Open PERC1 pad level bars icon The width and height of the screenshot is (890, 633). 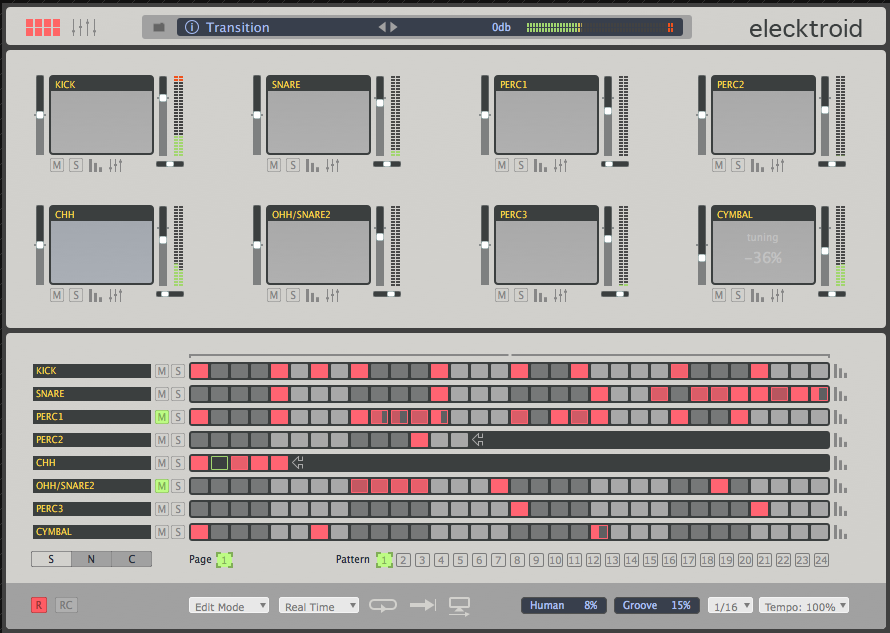point(540,165)
